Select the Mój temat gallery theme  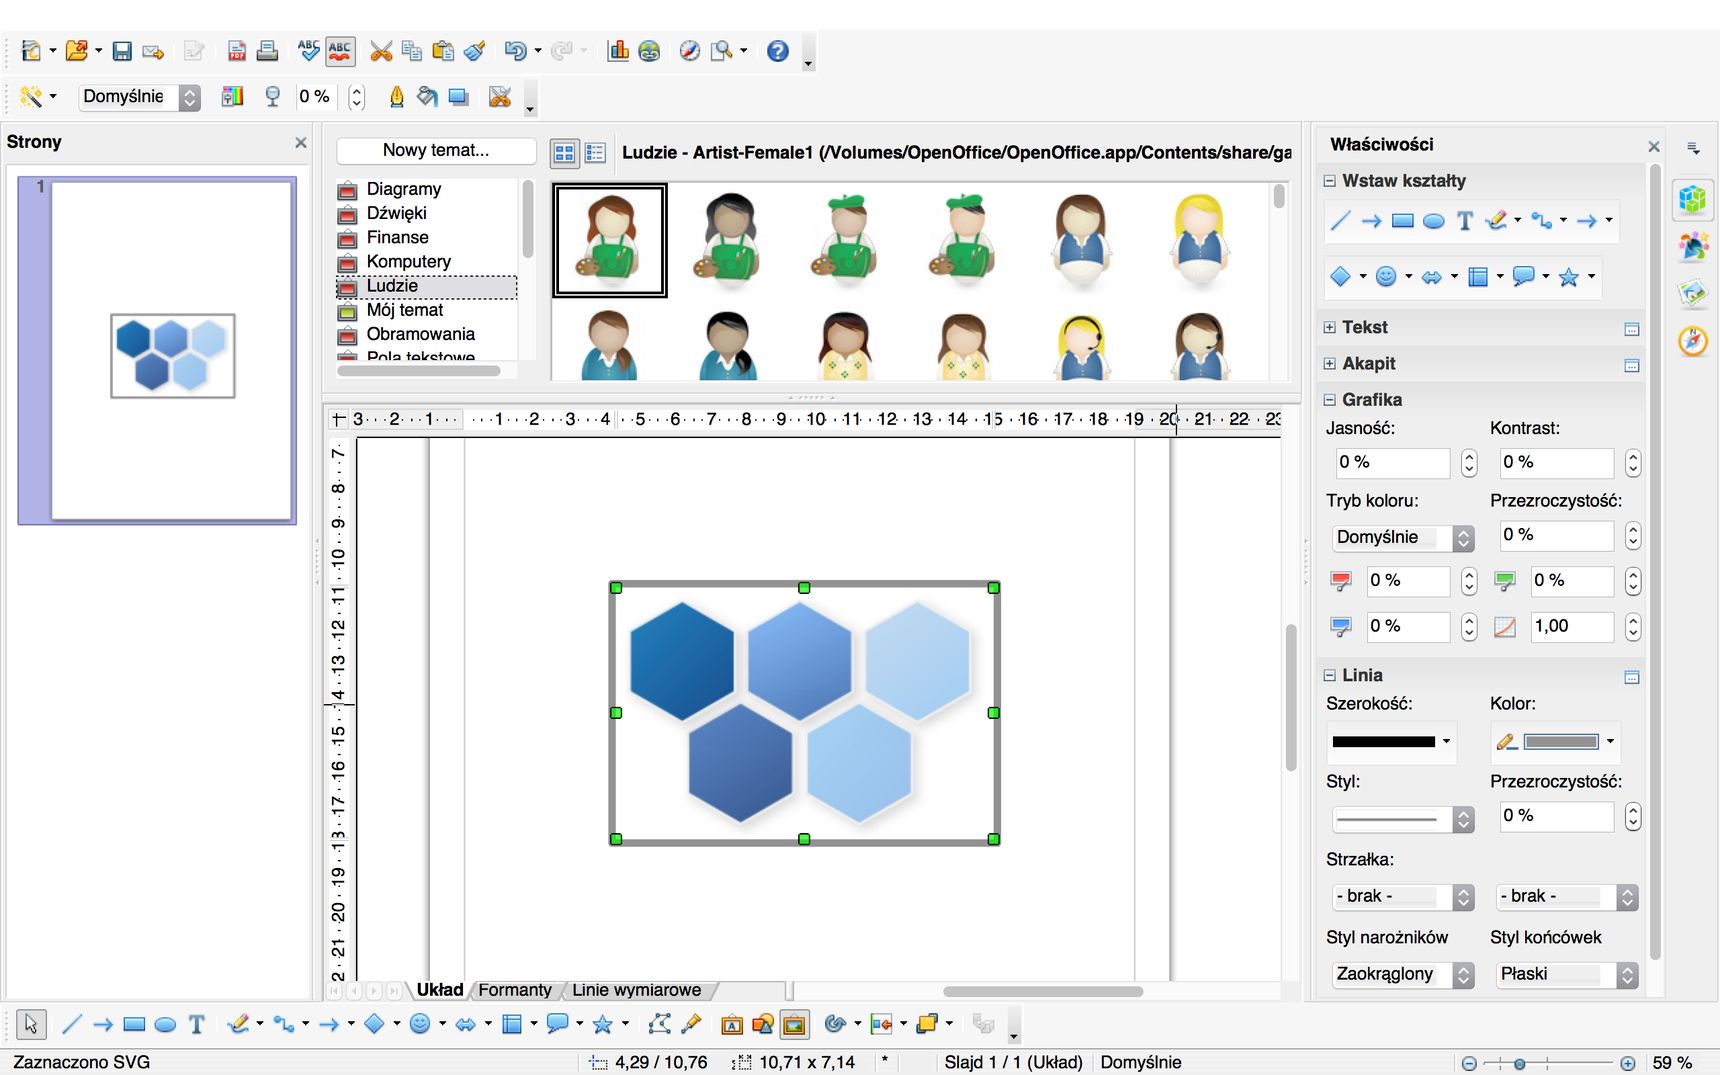[404, 310]
